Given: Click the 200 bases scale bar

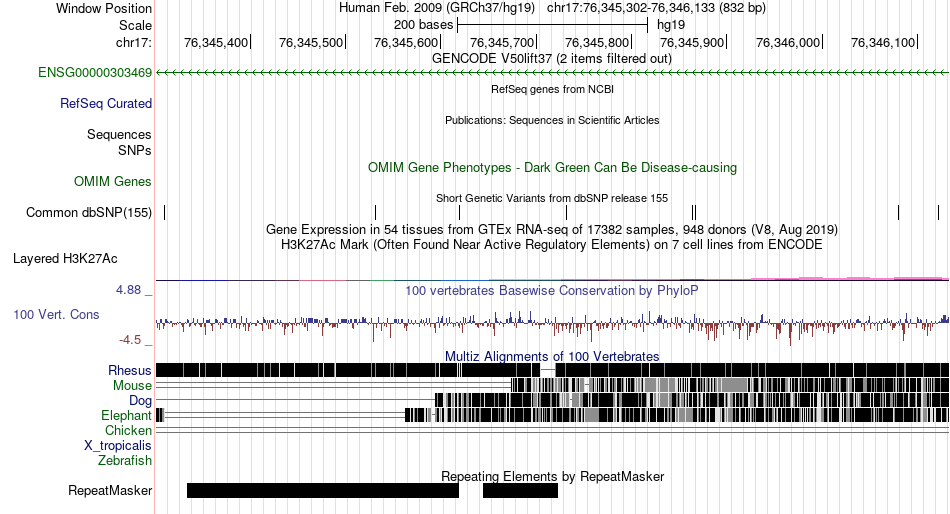Looking at the screenshot, I should coord(553,25).
